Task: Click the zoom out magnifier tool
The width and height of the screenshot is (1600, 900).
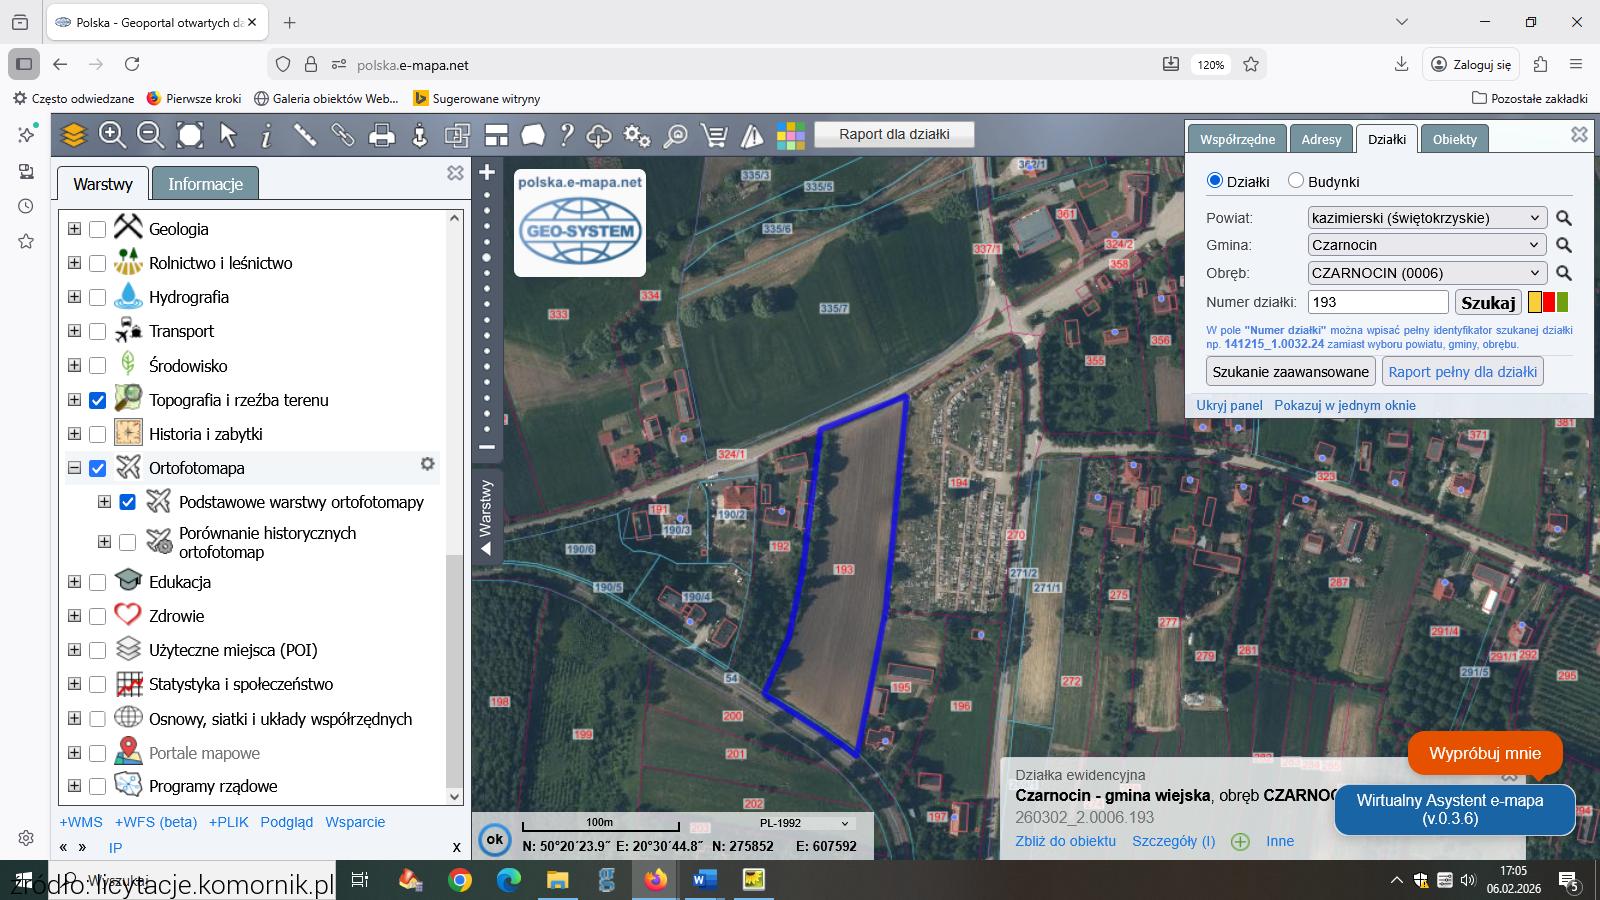Action: 150,135
